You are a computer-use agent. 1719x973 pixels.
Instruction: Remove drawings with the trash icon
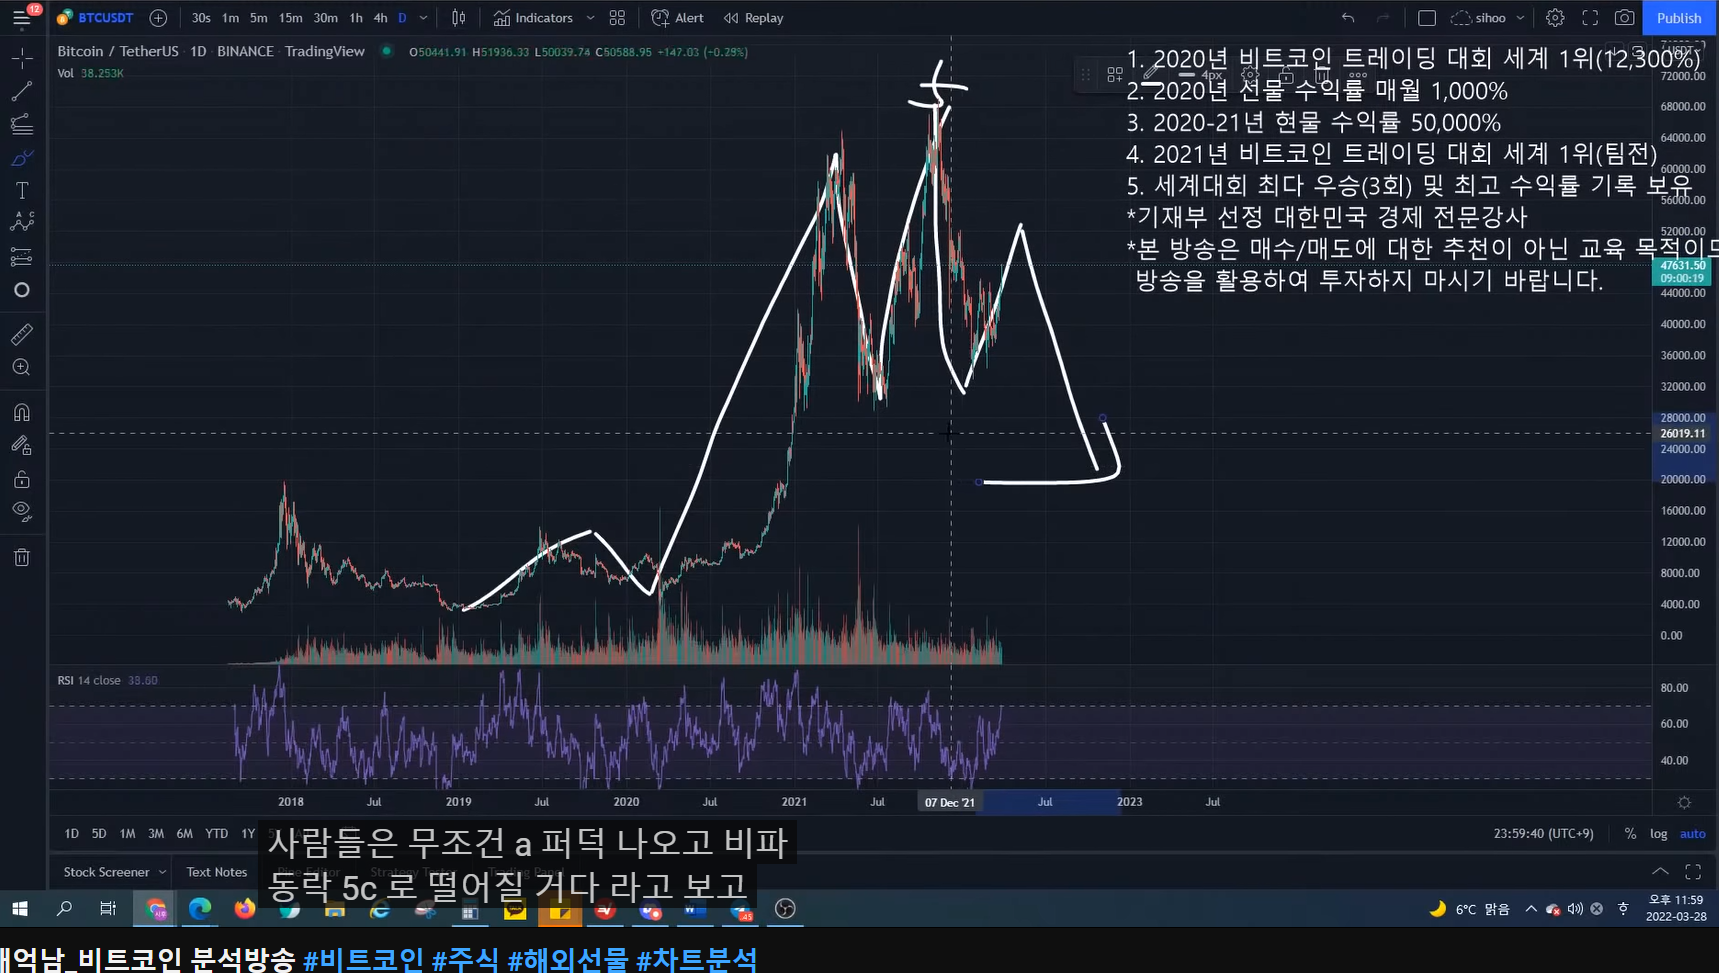[21, 557]
